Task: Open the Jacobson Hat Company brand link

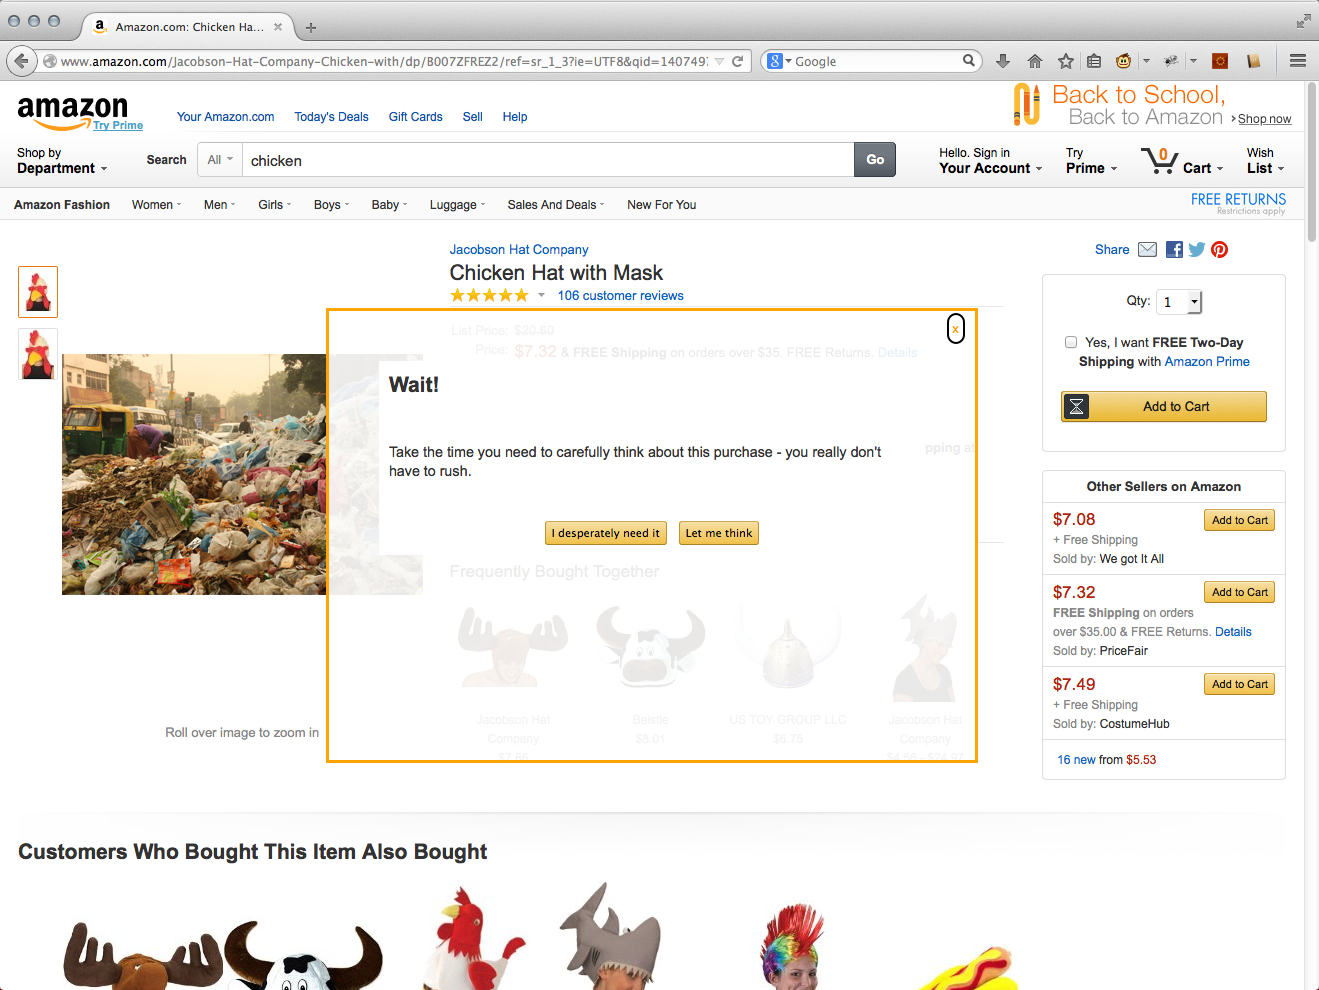Action: tap(519, 250)
